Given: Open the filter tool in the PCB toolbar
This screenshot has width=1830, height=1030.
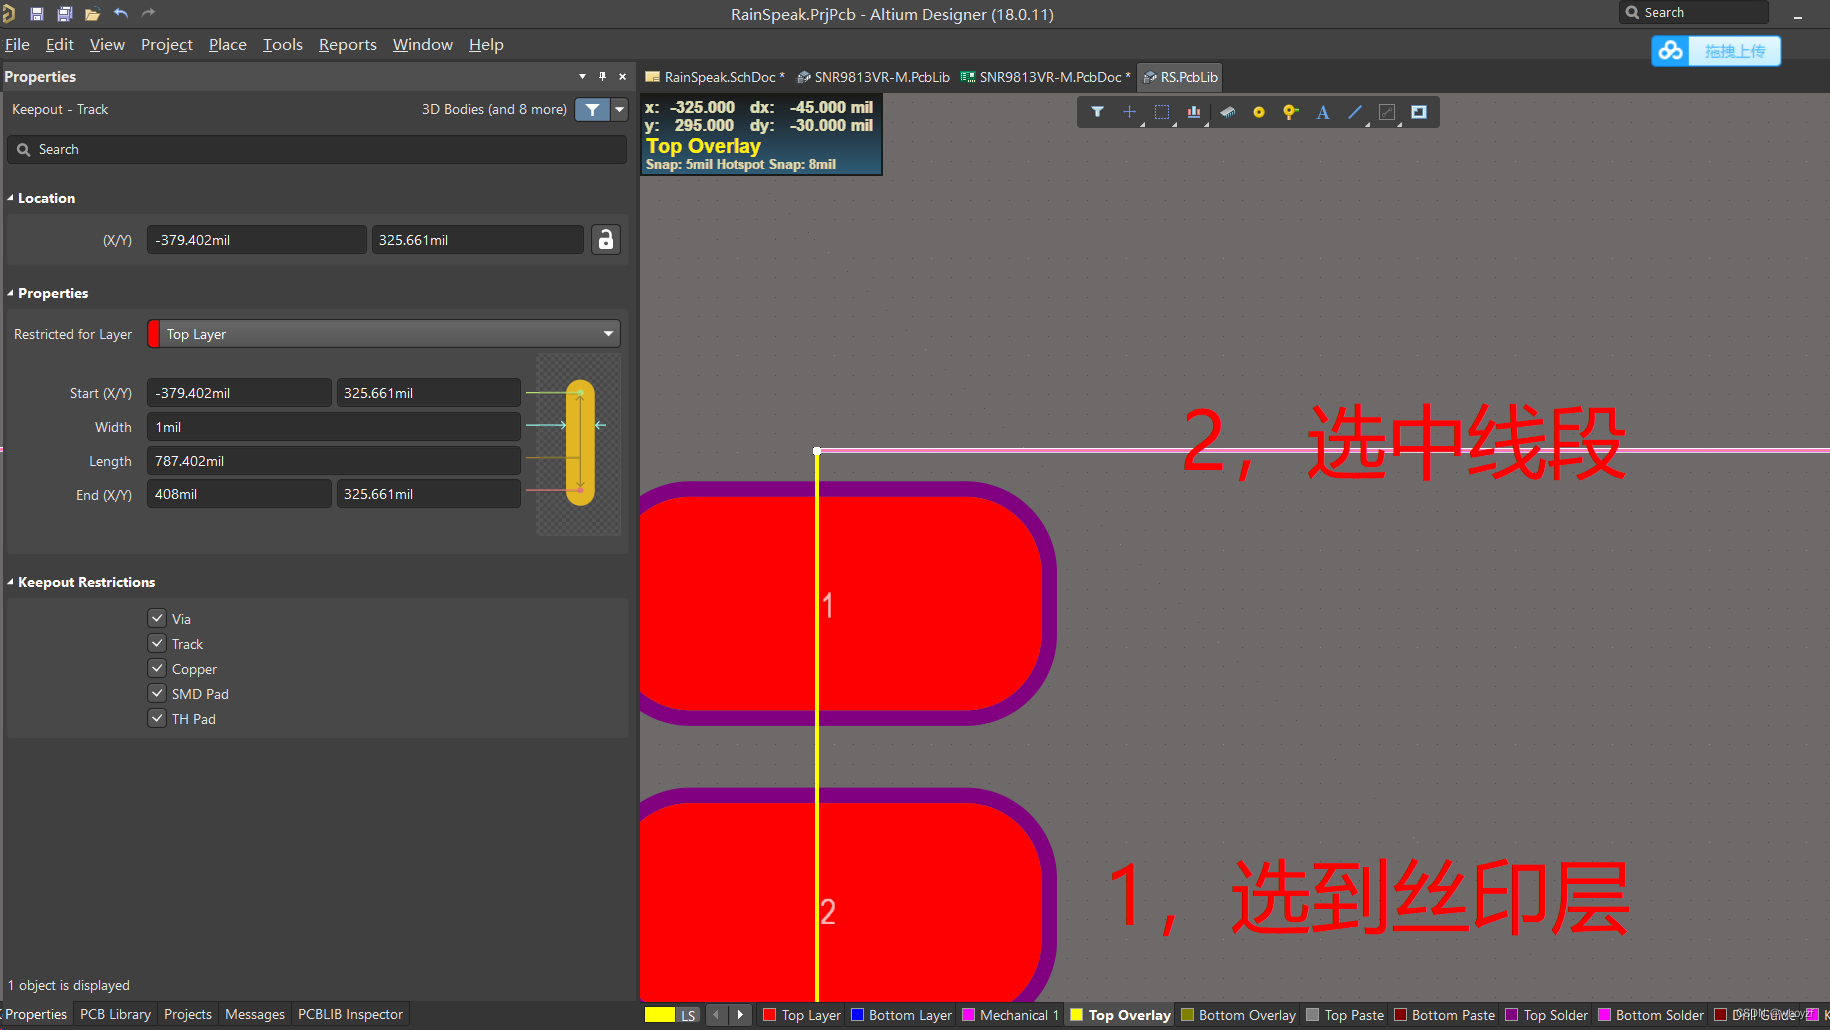Looking at the screenshot, I should (x=1097, y=112).
